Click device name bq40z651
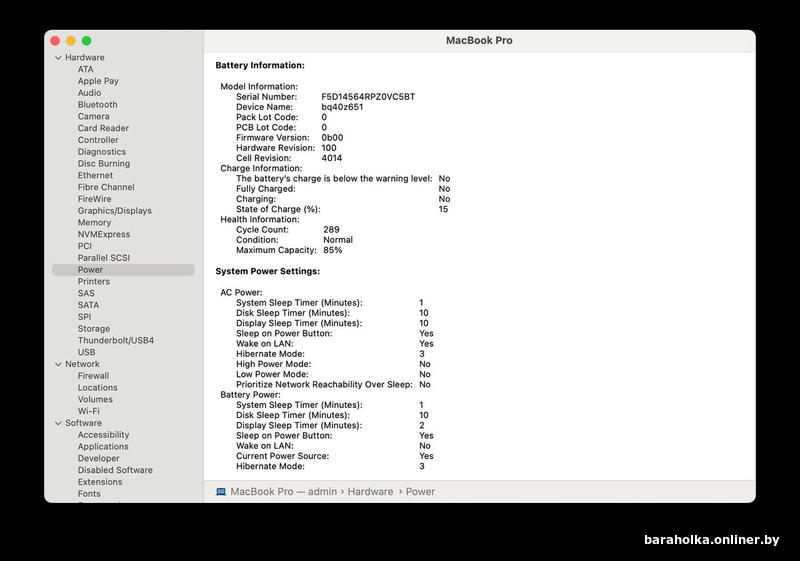Screen dimensions: 800x561 [342, 107]
